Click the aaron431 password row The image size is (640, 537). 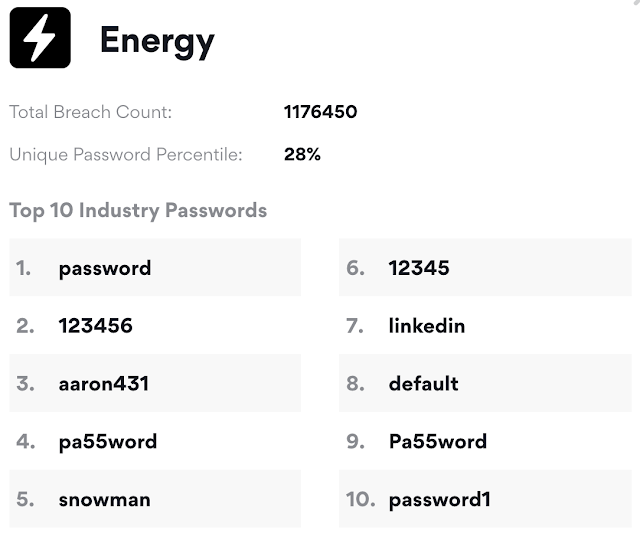155,383
